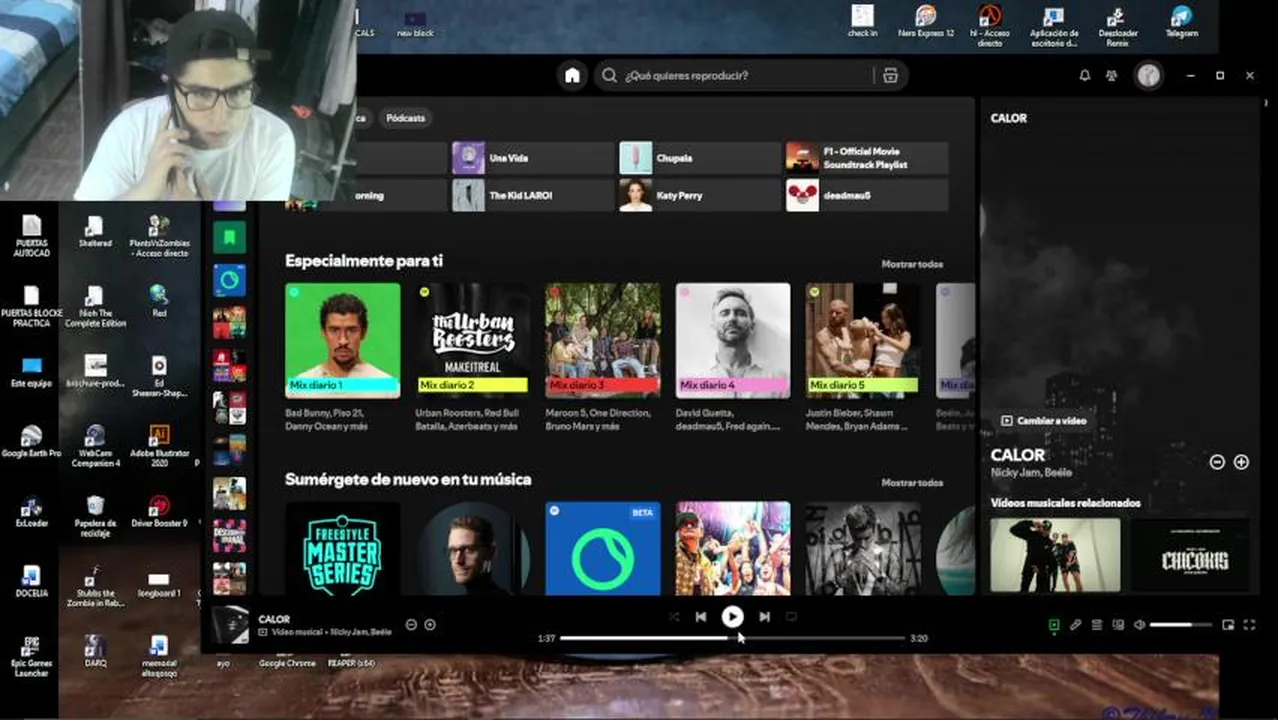Click minus icon in right panel

coord(1217,462)
